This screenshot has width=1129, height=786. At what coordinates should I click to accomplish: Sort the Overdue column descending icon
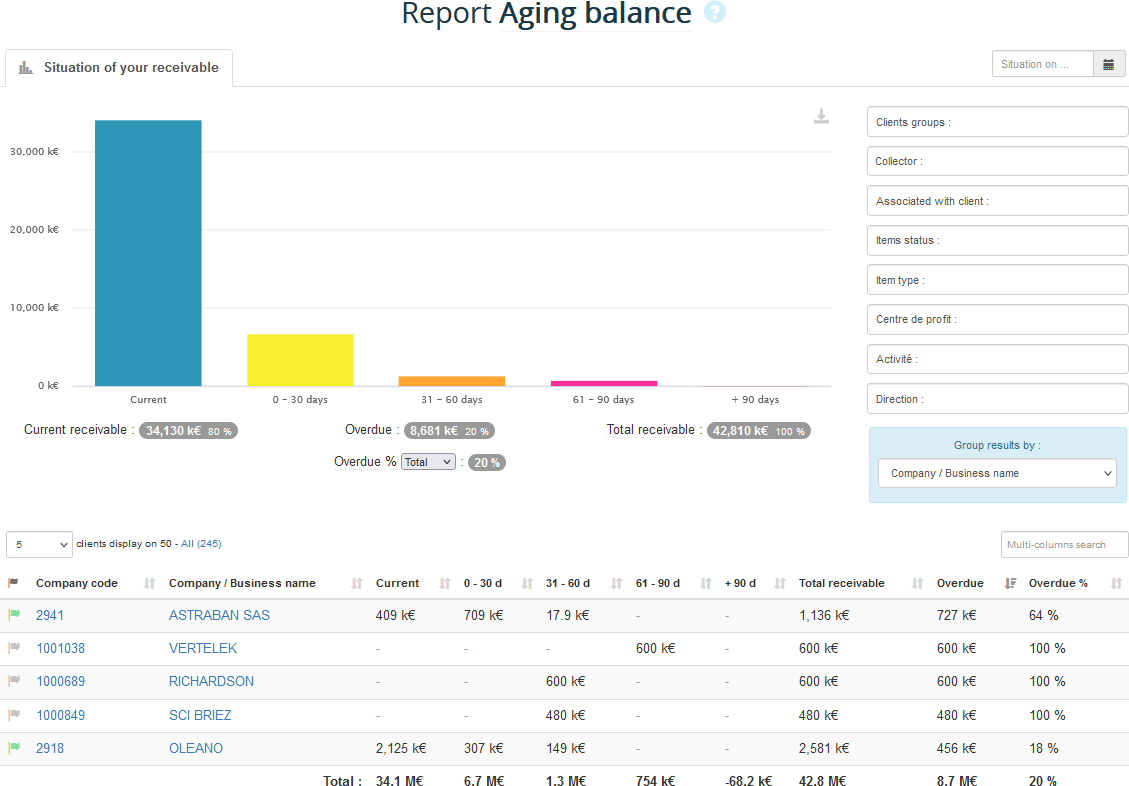pyautogui.click(x=1010, y=583)
